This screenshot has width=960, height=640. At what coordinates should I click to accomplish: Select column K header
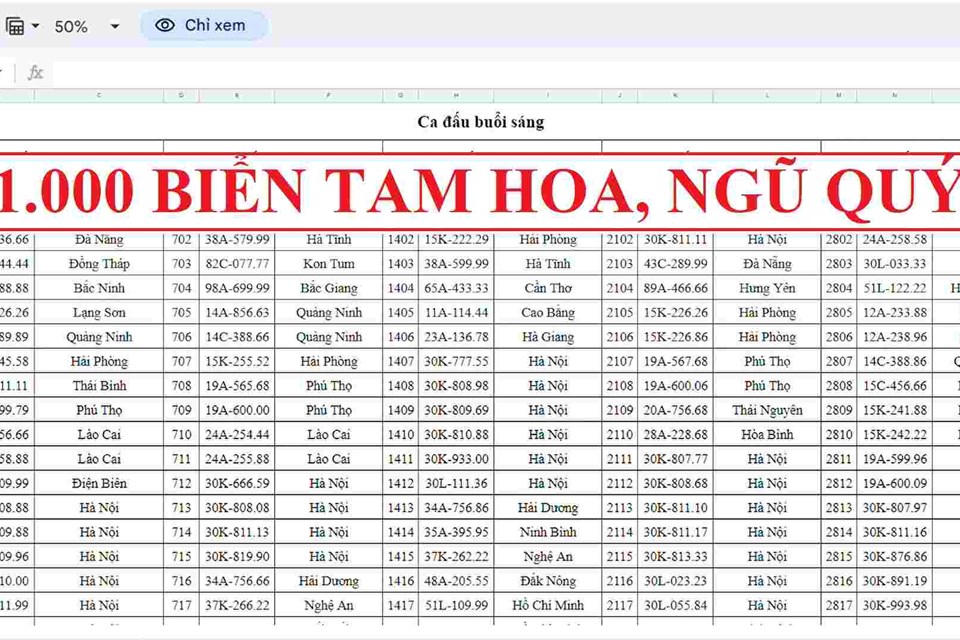pyautogui.click(x=674, y=96)
